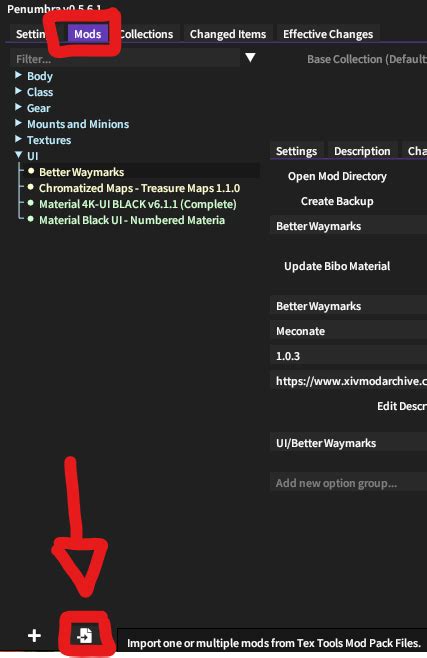Click the Meconate author field
The image size is (427, 658).
point(349,331)
